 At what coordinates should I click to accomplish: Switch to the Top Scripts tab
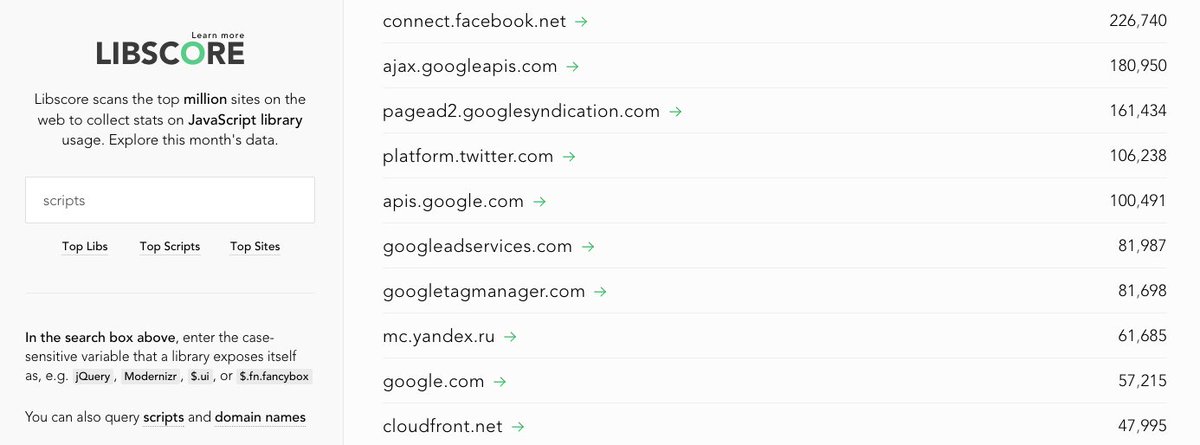tap(170, 246)
